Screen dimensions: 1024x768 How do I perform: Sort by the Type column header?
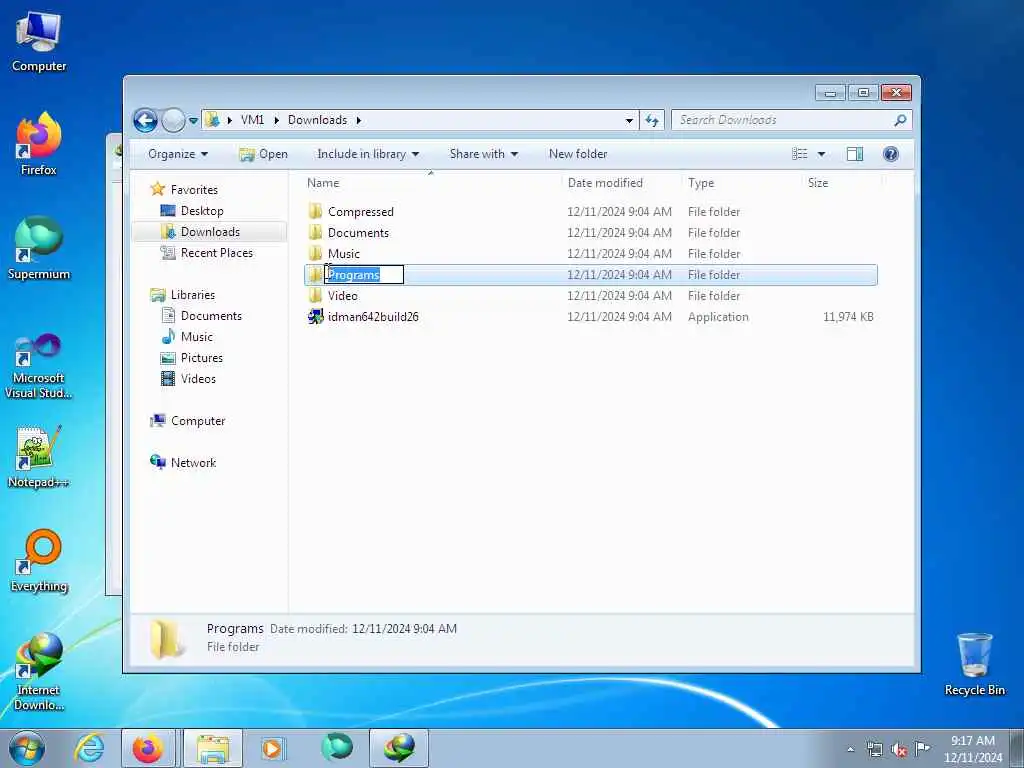(742, 183)
